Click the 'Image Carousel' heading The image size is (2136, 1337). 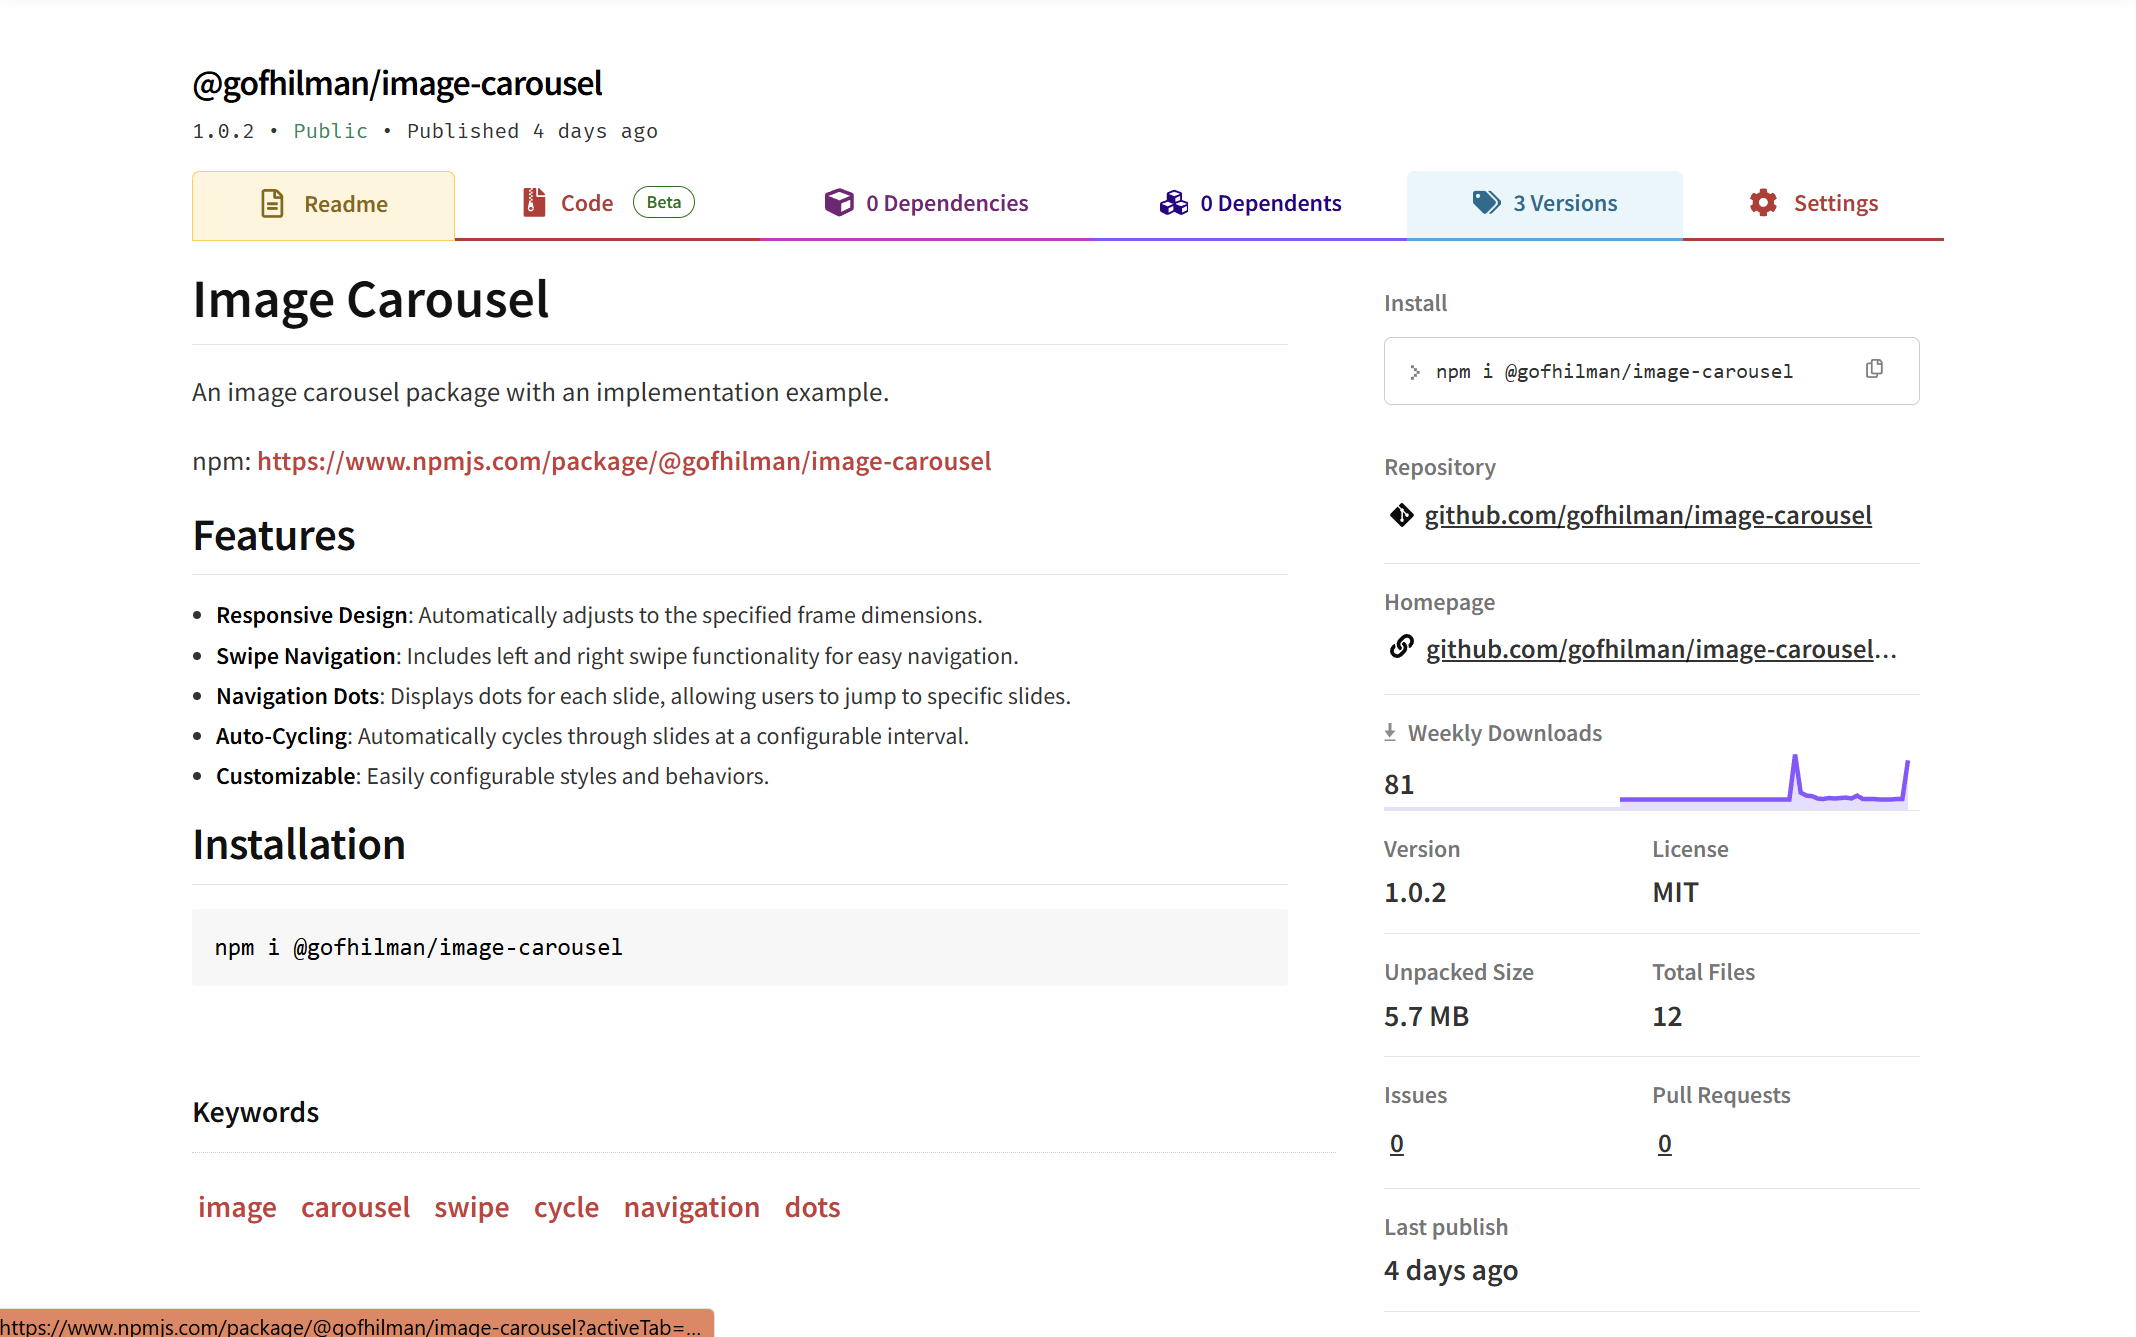pos(370,299)
